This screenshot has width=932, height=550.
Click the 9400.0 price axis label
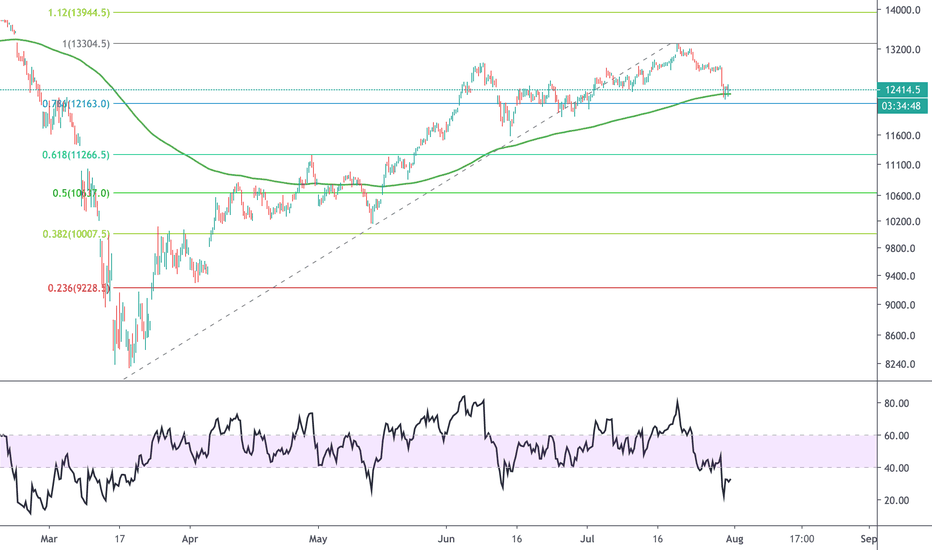pos(900,276)
